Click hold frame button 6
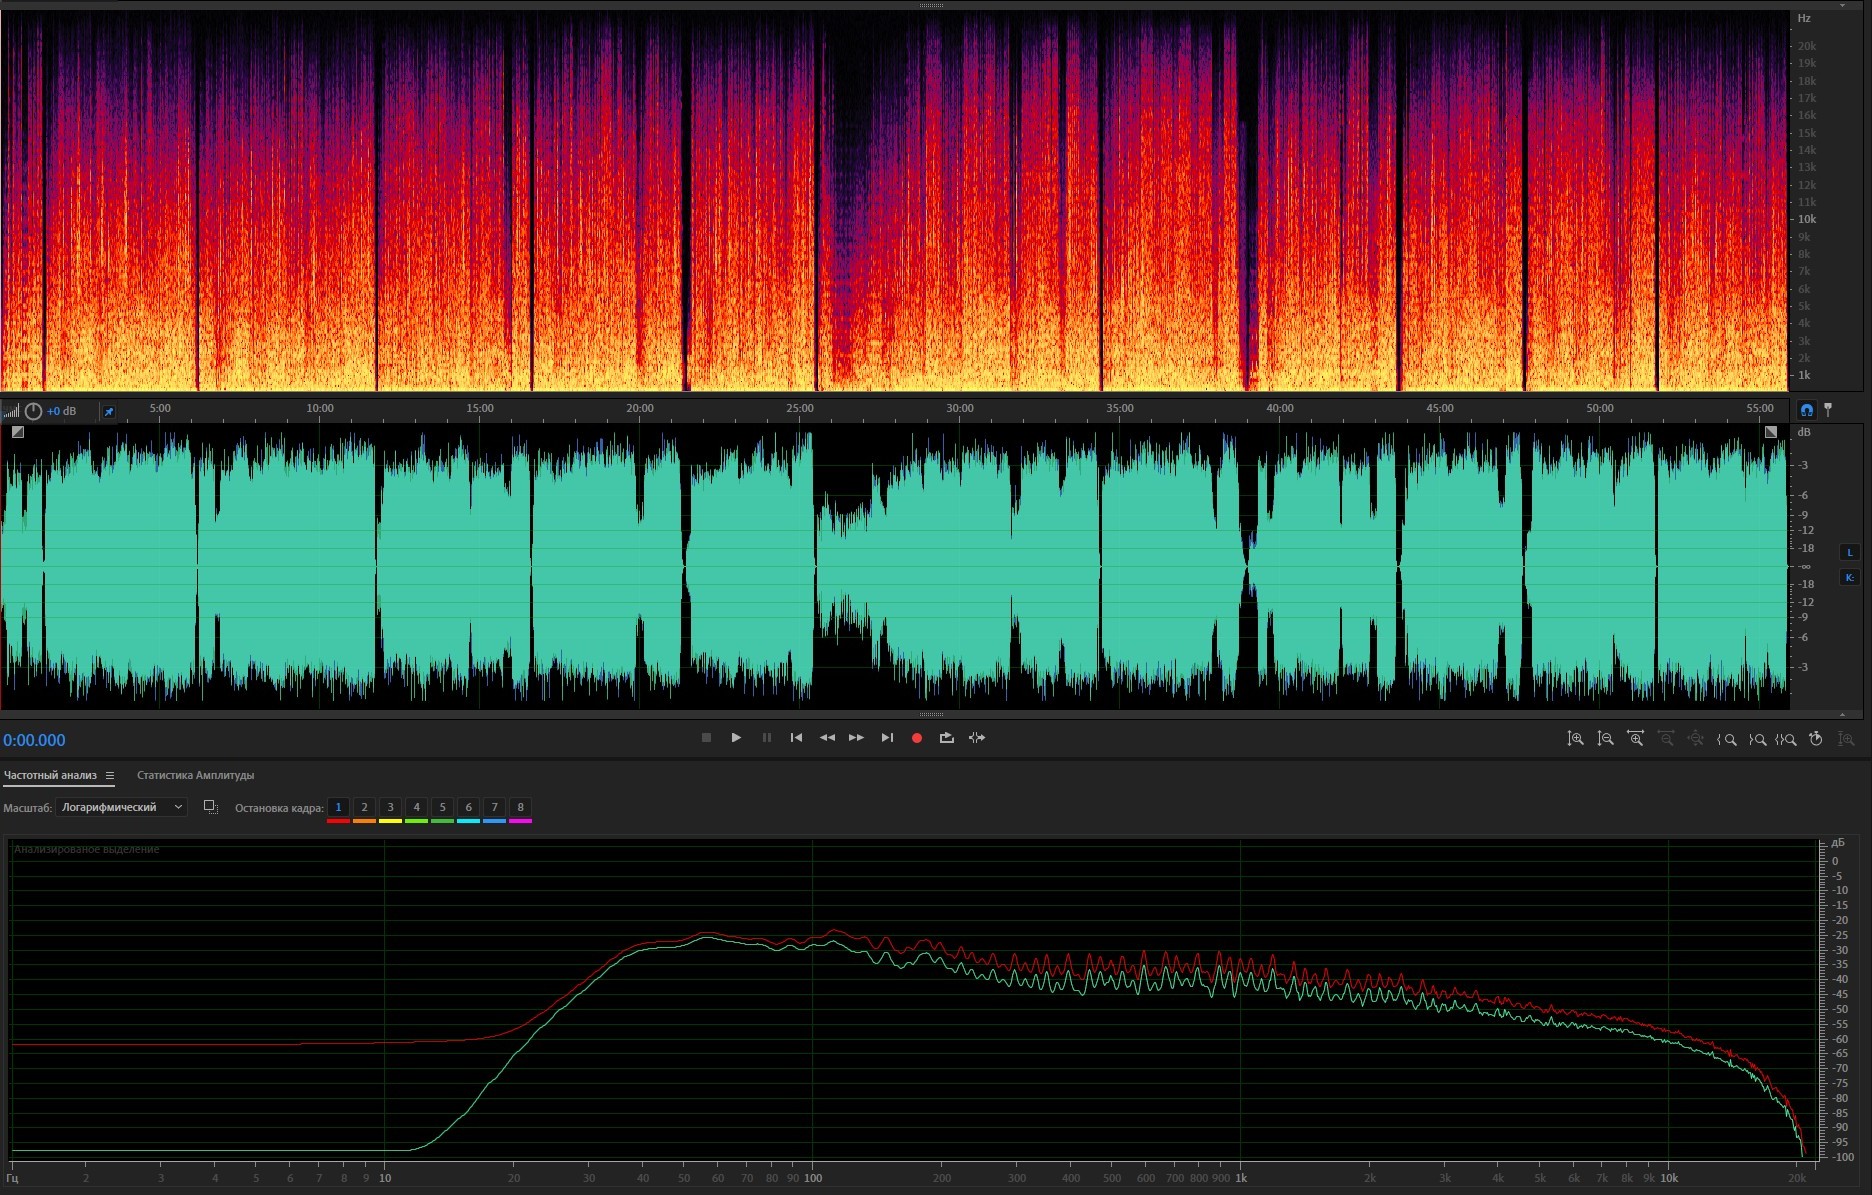This screenshot has height=1195, width=1872. point(468,807)
